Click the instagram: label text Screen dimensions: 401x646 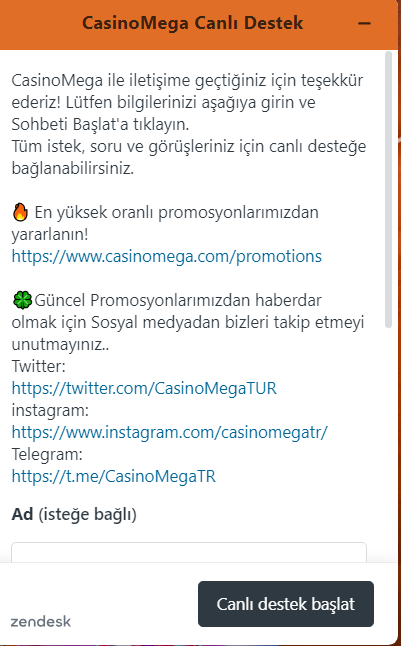(x=50, y=410)
